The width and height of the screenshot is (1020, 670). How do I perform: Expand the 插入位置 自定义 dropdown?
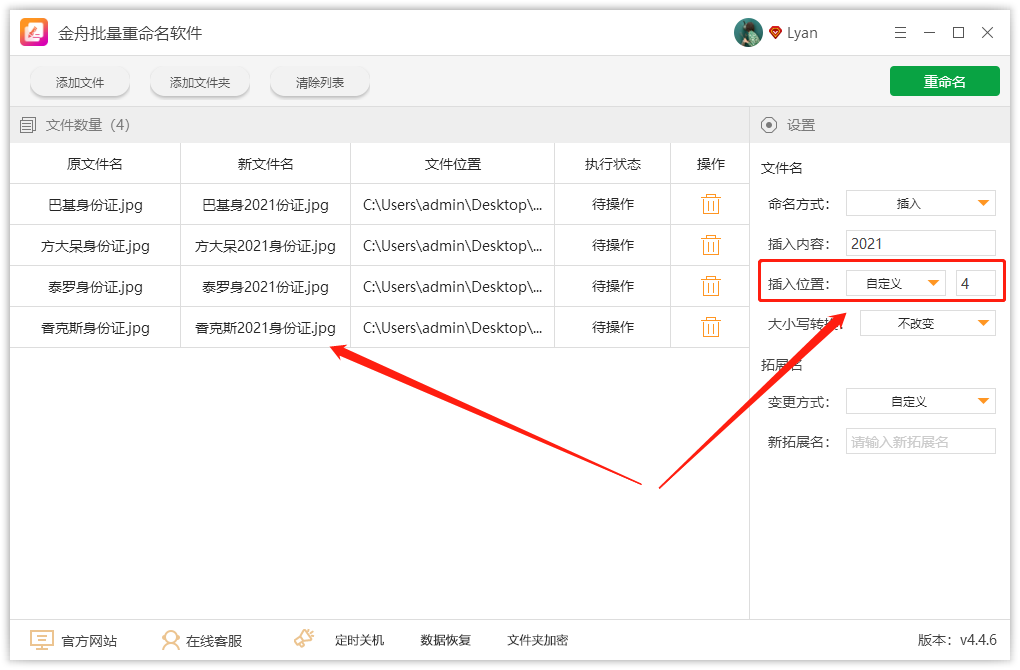(895, 283)
